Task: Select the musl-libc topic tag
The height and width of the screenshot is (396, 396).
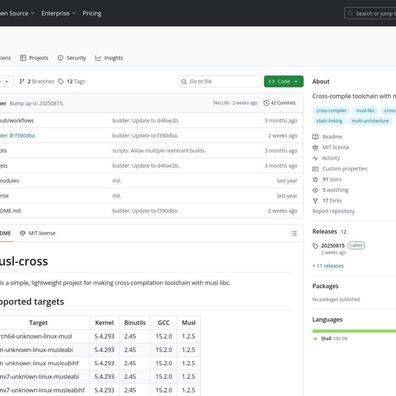Action: [x=365, y=111]
